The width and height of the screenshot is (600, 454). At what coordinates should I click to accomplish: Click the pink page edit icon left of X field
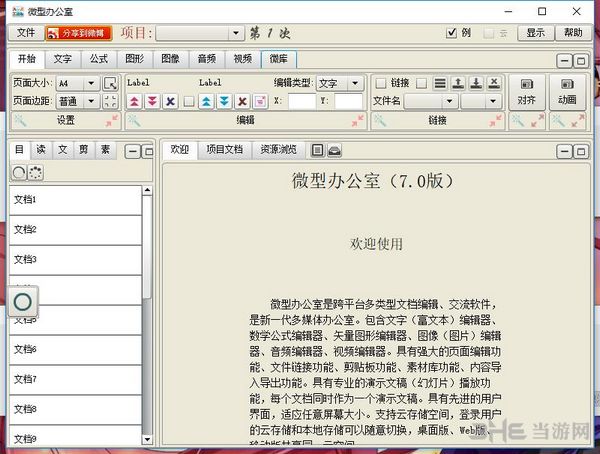[260, 101]
